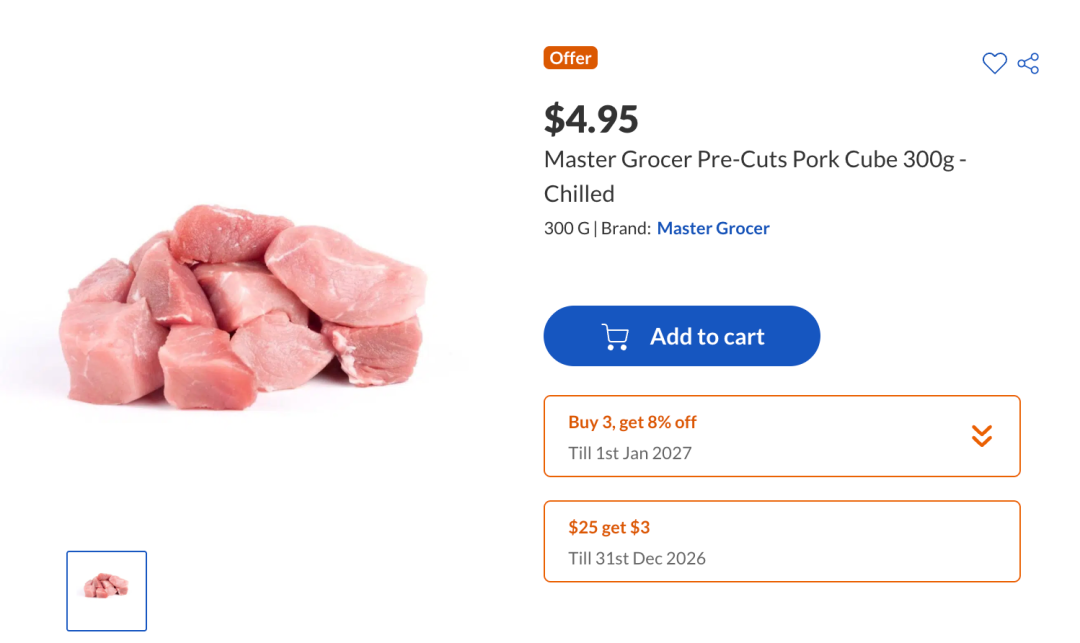The image size is (1080, 643).
Task: Click the Till 1st Jan 2027 date
Action: point(630,453)
